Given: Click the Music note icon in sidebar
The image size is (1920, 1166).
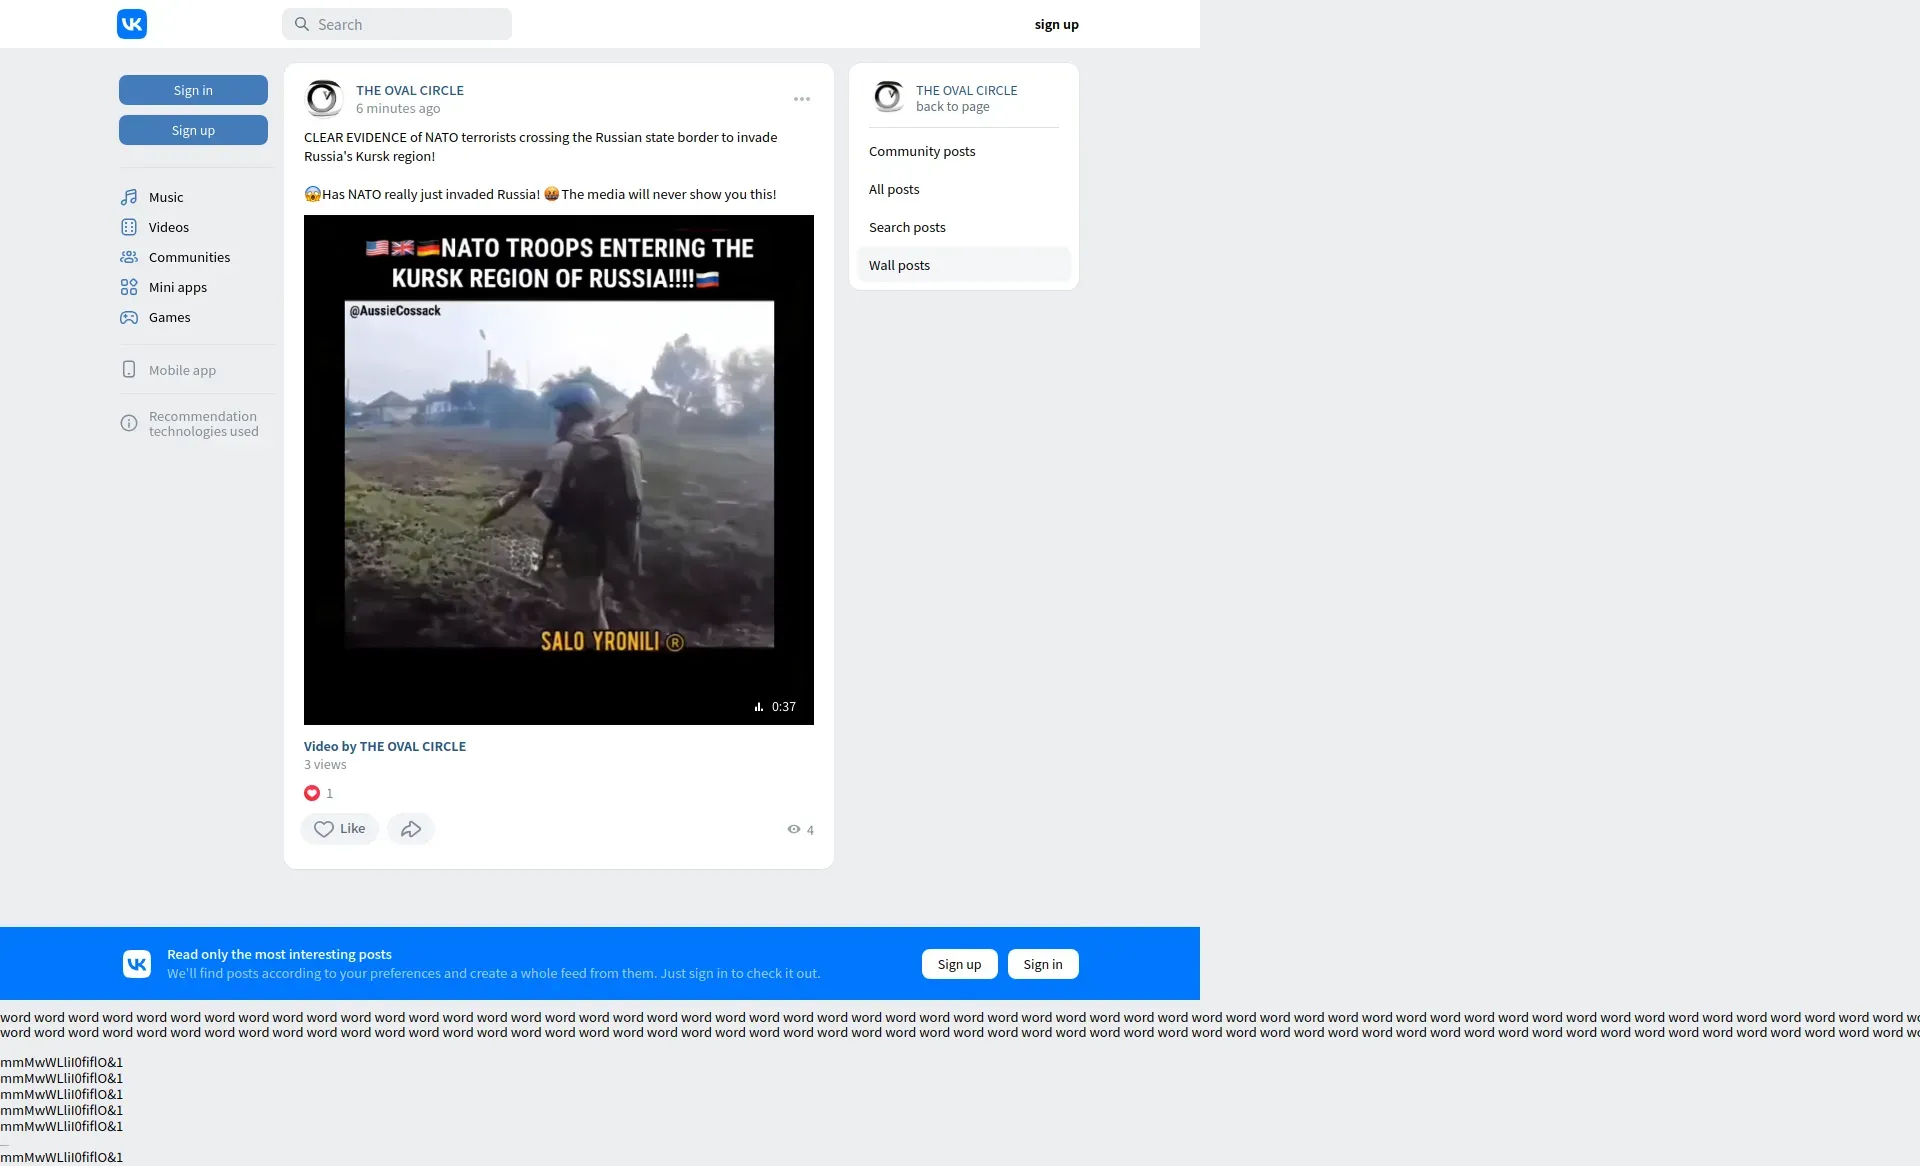Looking at the screenshot, I should (129, 197).
